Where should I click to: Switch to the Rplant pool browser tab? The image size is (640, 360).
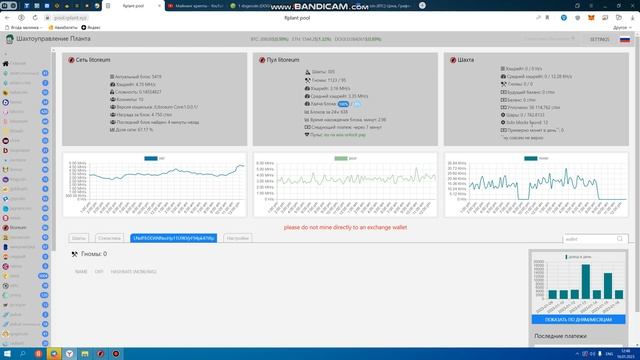click(x=133, y=6)
